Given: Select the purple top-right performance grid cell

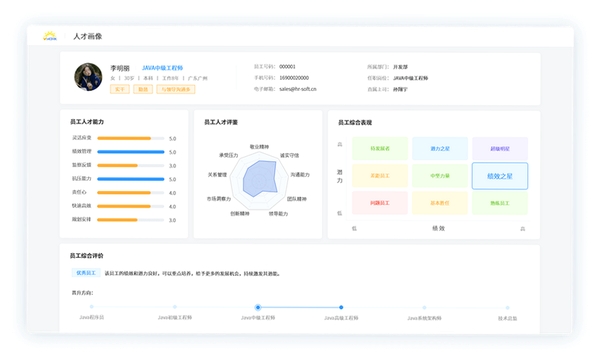Looking at the screenshot, I should (x=500, y=148).
